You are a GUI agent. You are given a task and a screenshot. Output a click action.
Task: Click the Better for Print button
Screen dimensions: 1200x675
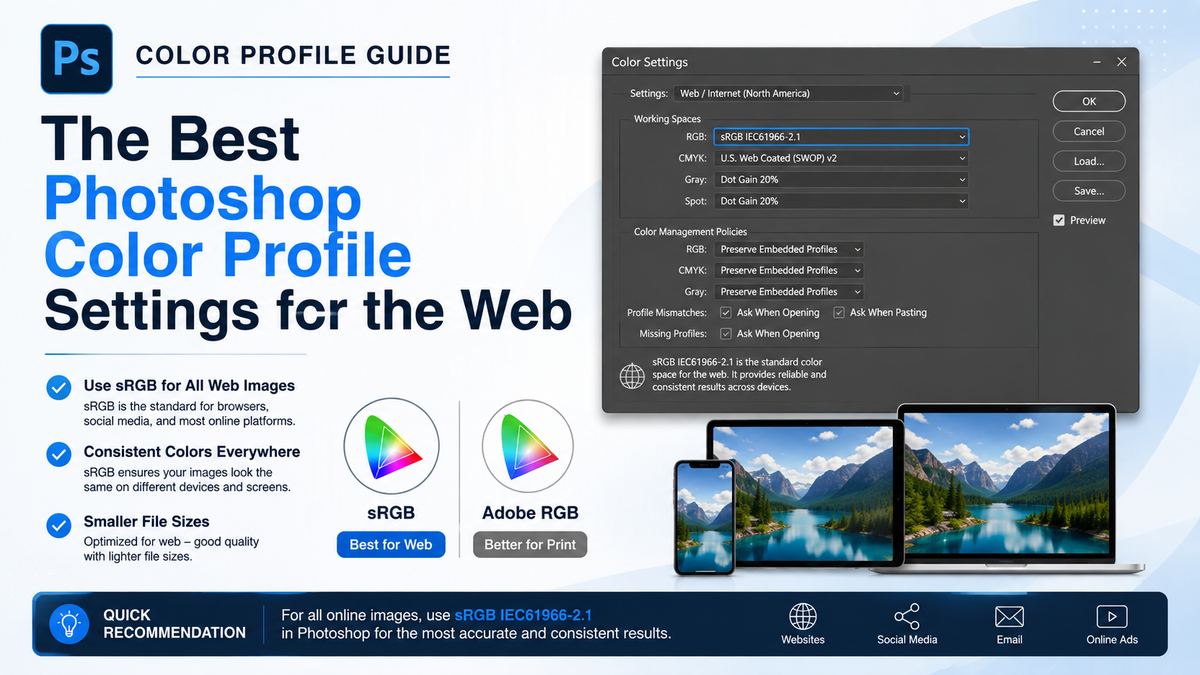(530, 544)
